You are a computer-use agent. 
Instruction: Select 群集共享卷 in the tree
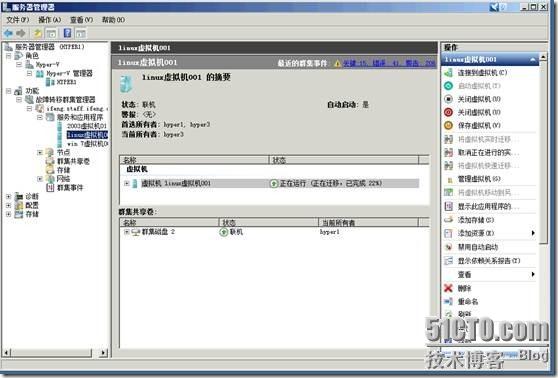pyautogui.click(x=73, y=161)
